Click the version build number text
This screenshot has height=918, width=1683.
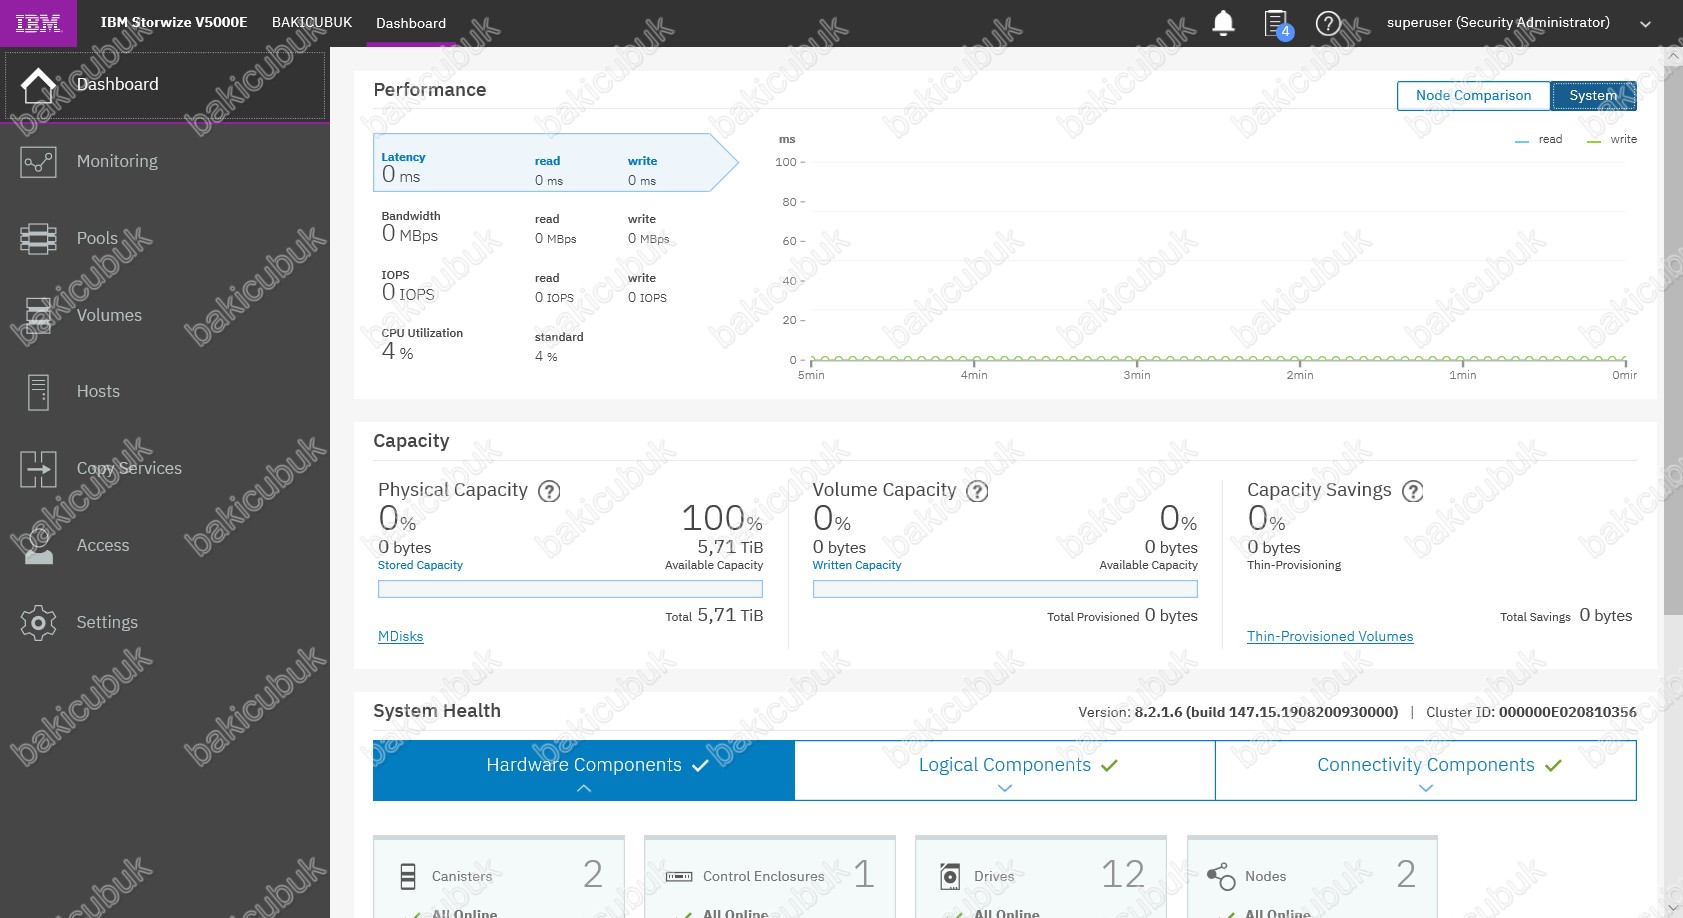click(1266, 712)
